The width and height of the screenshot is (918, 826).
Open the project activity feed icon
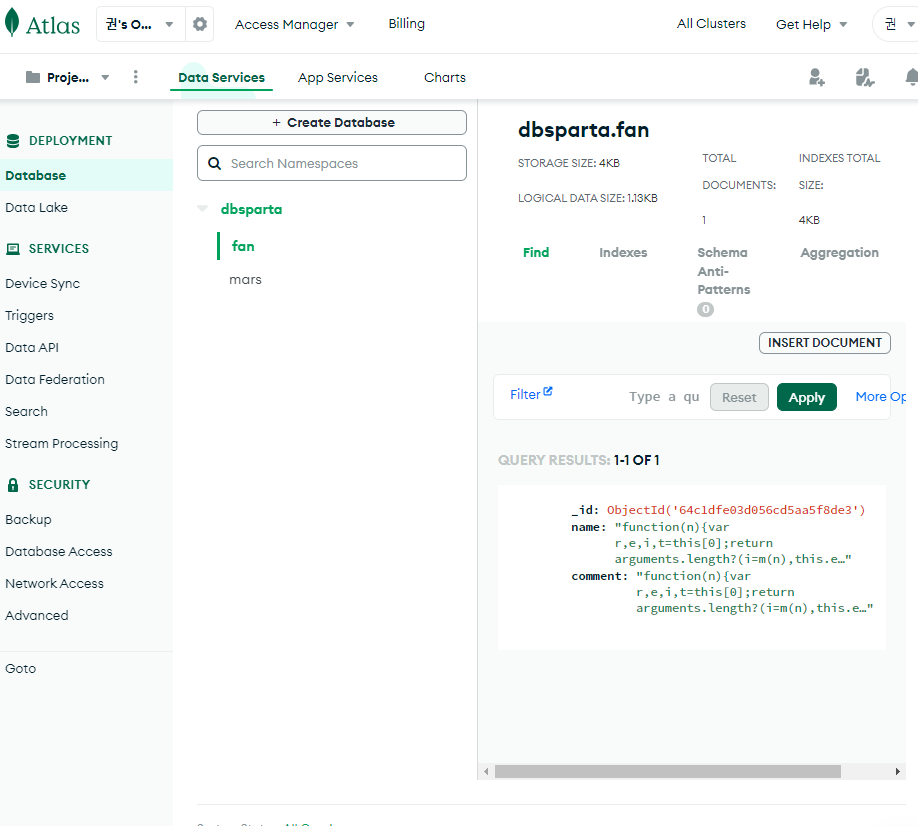865,77
